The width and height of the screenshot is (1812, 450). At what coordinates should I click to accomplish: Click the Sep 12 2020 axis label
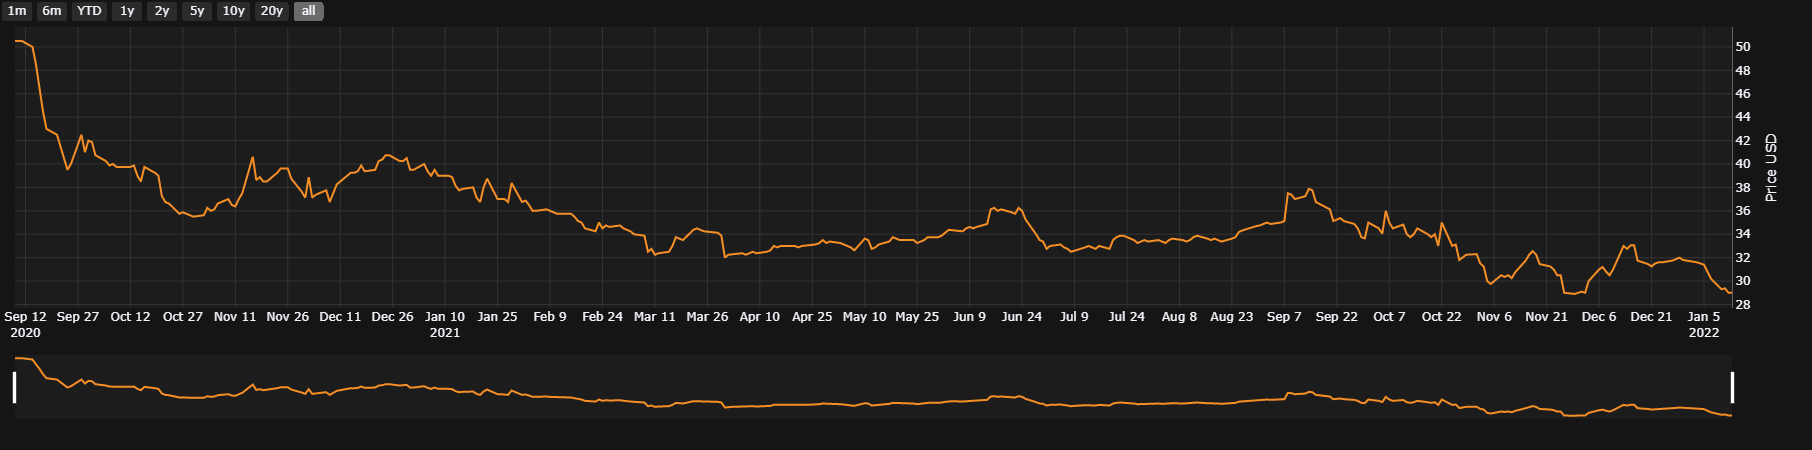(26, 324)
